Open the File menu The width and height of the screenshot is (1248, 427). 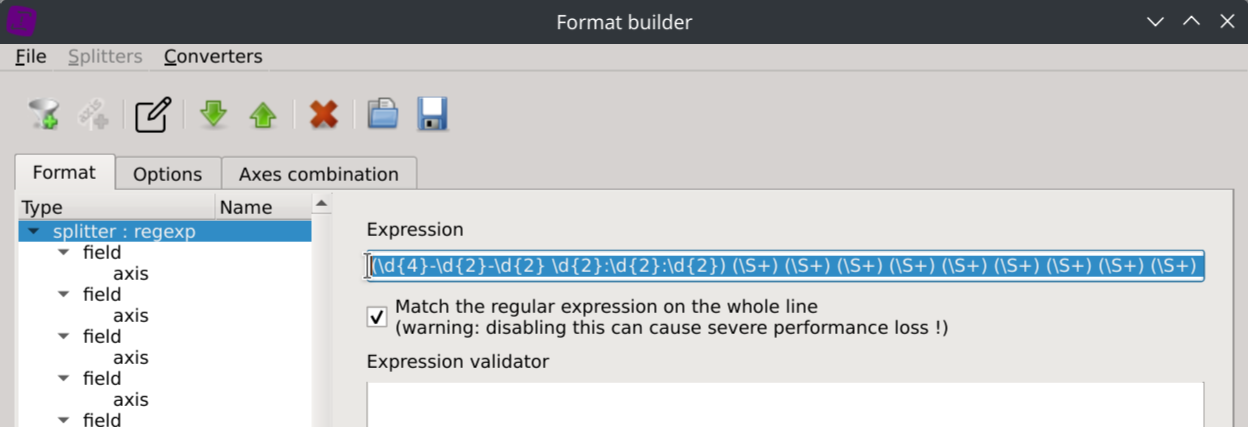[31, 57]
